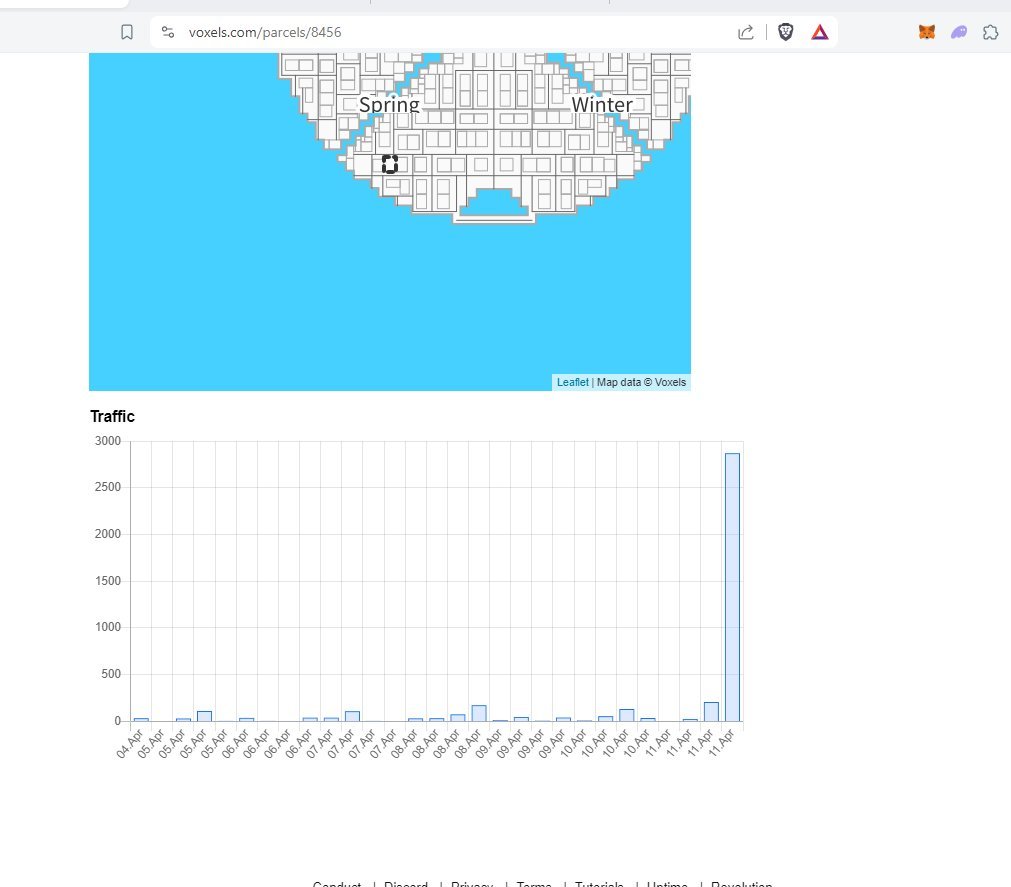Open the Terms footer link
Viewport: 1011px width, 887px height.
click(x=534, y=884)
